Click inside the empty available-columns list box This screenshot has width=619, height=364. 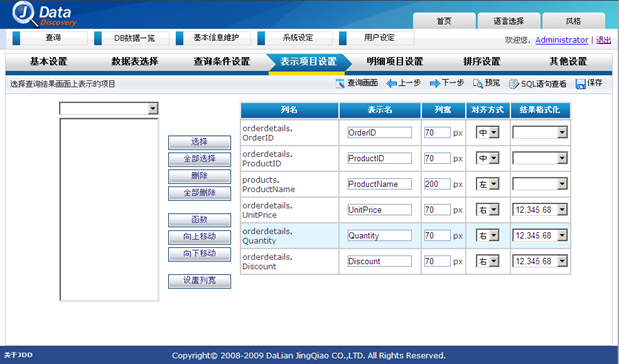[x=109, y=210]
